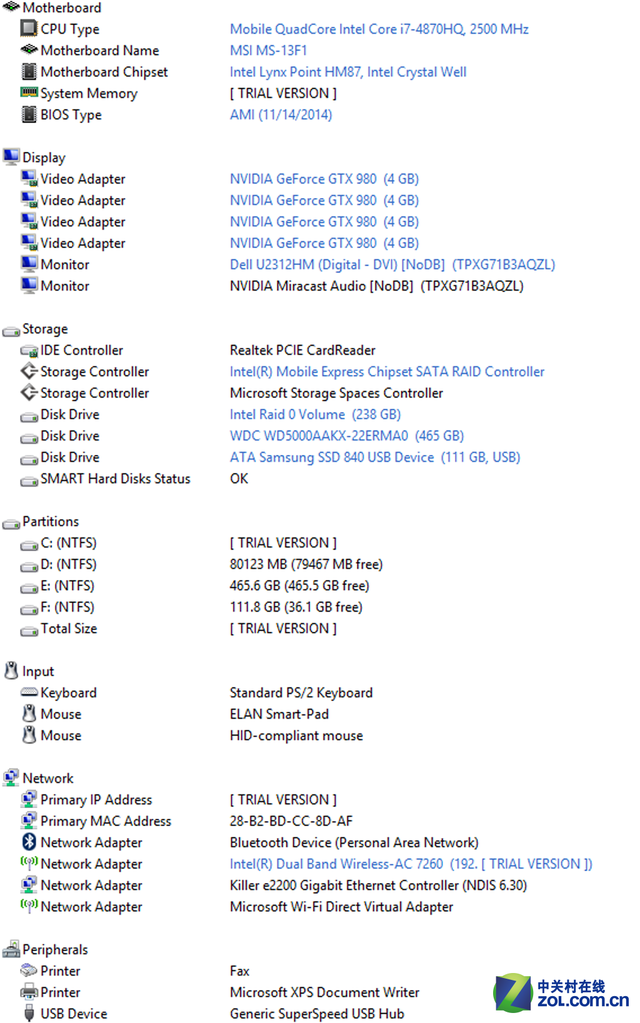
Task: Click the USB Device plug icon
Action: tap(29, 1013)
